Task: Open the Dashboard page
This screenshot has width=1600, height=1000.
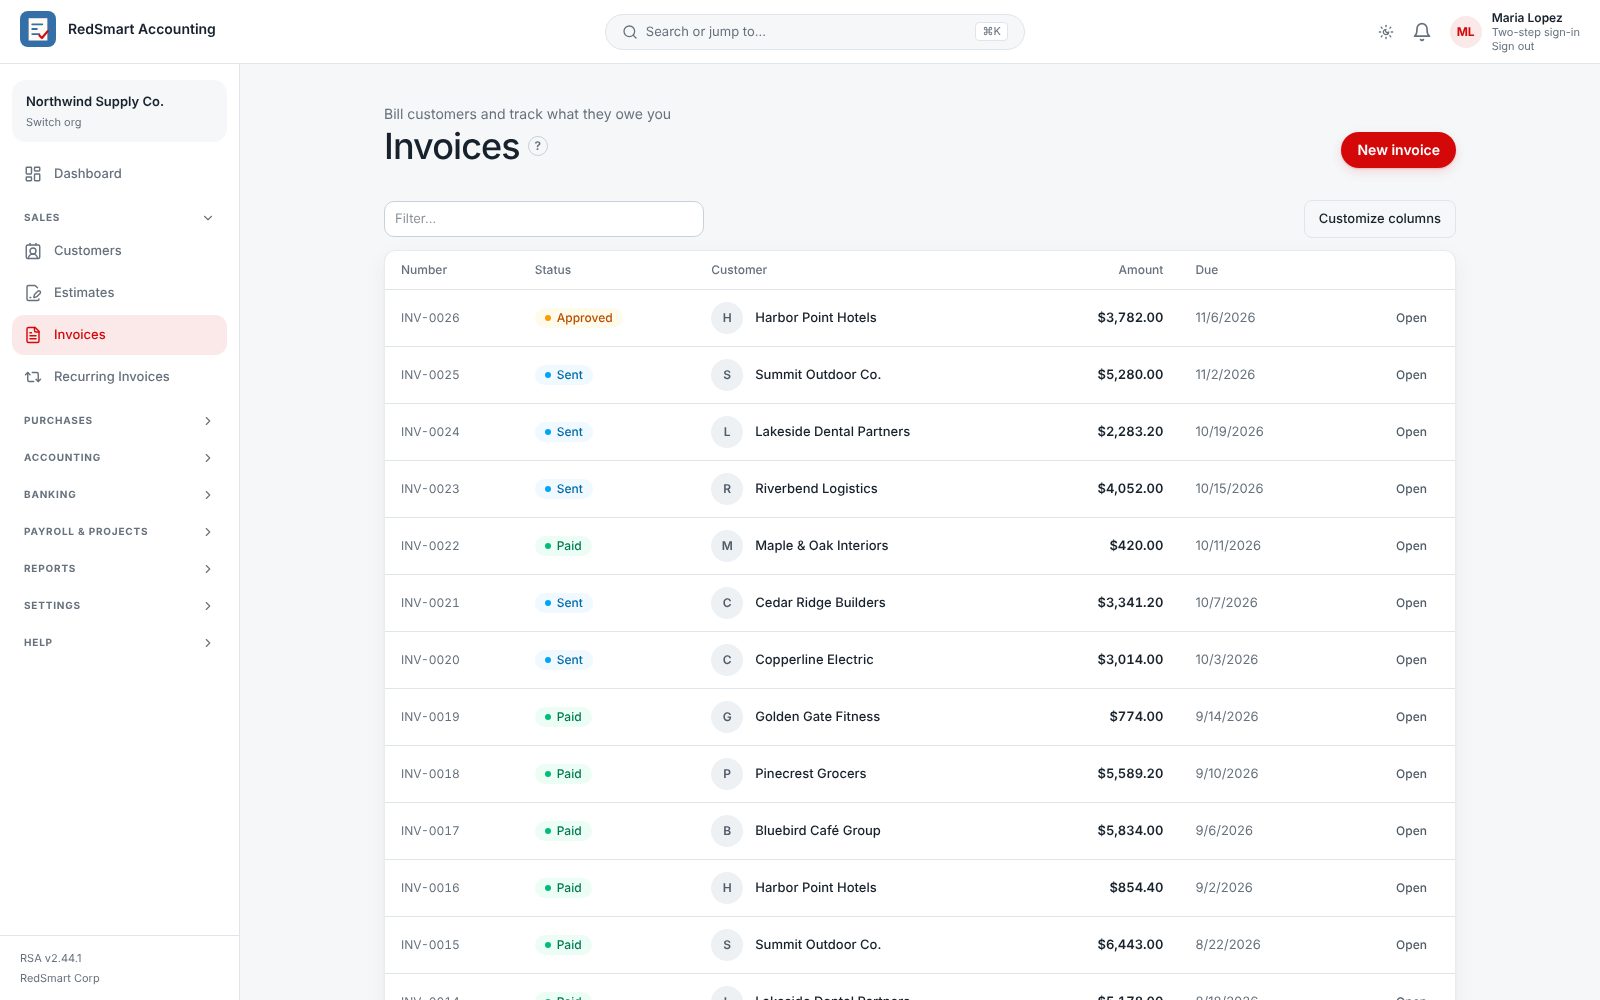Action: (x=119, y=174)
